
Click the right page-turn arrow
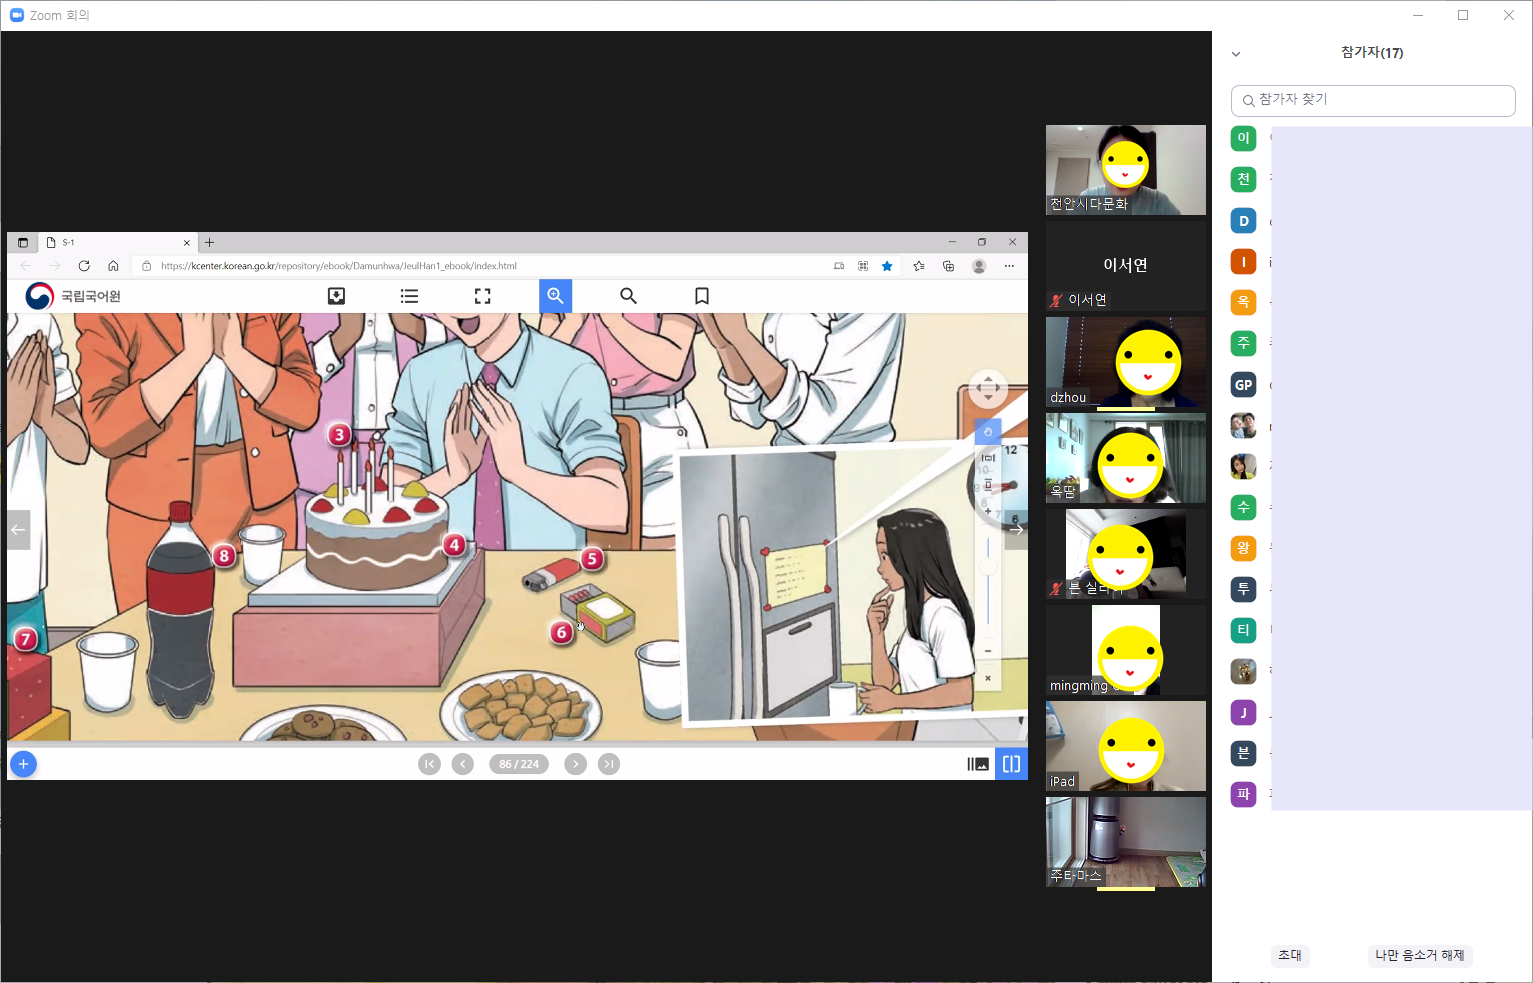click(1016, 530)
